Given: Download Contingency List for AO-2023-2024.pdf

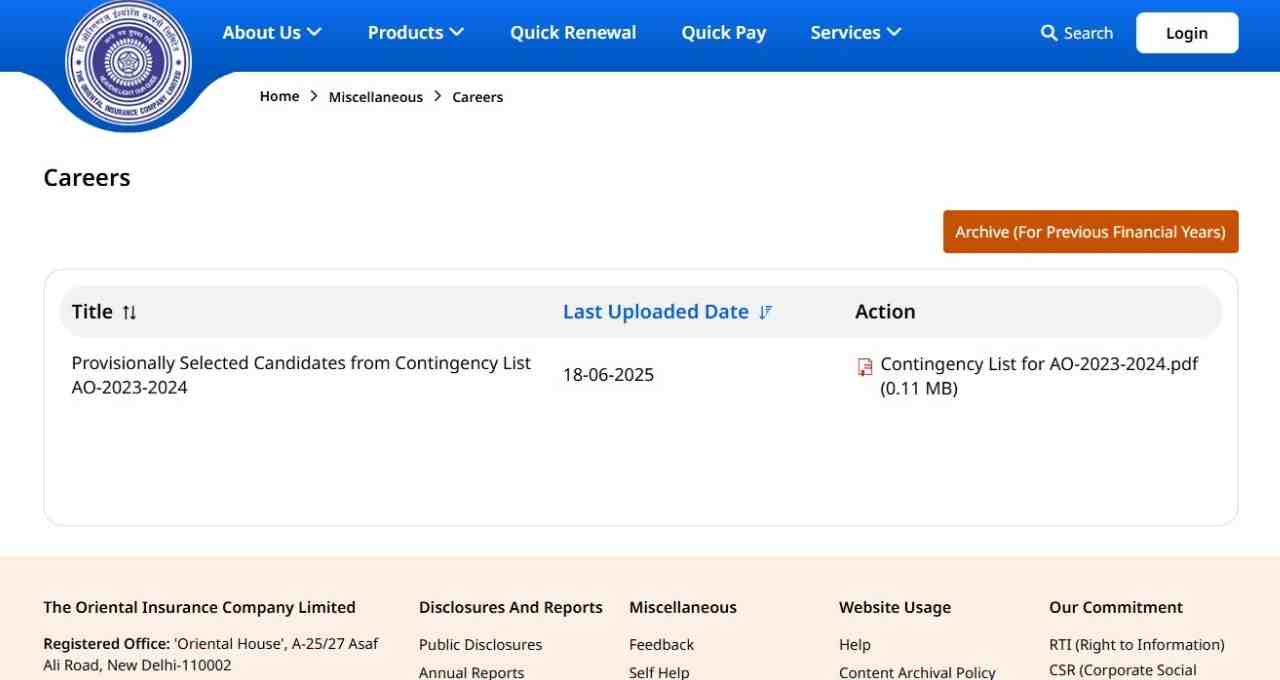Looking at the screenshot, I should (x=1039, y=376).
